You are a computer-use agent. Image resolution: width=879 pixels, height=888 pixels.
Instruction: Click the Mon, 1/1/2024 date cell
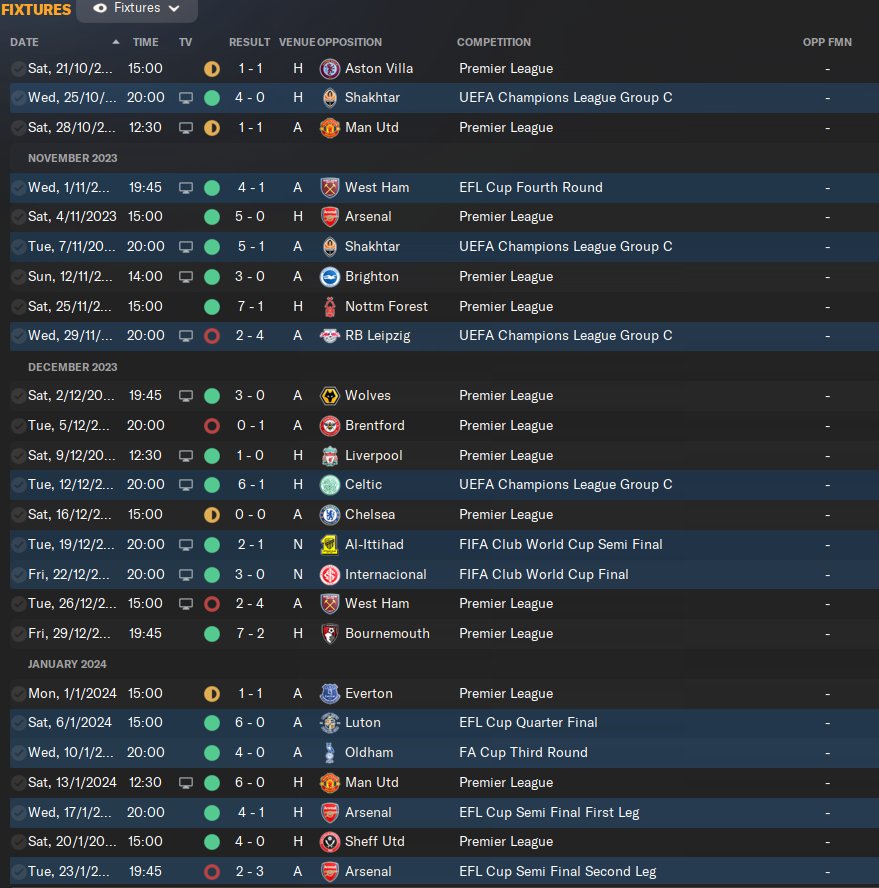(x=72, y=693)
